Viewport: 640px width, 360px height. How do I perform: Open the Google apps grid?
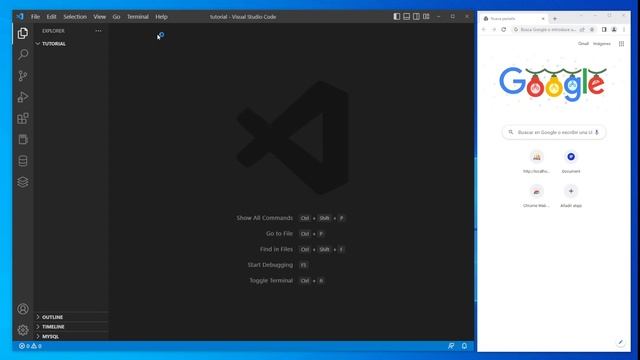(621, 44)
